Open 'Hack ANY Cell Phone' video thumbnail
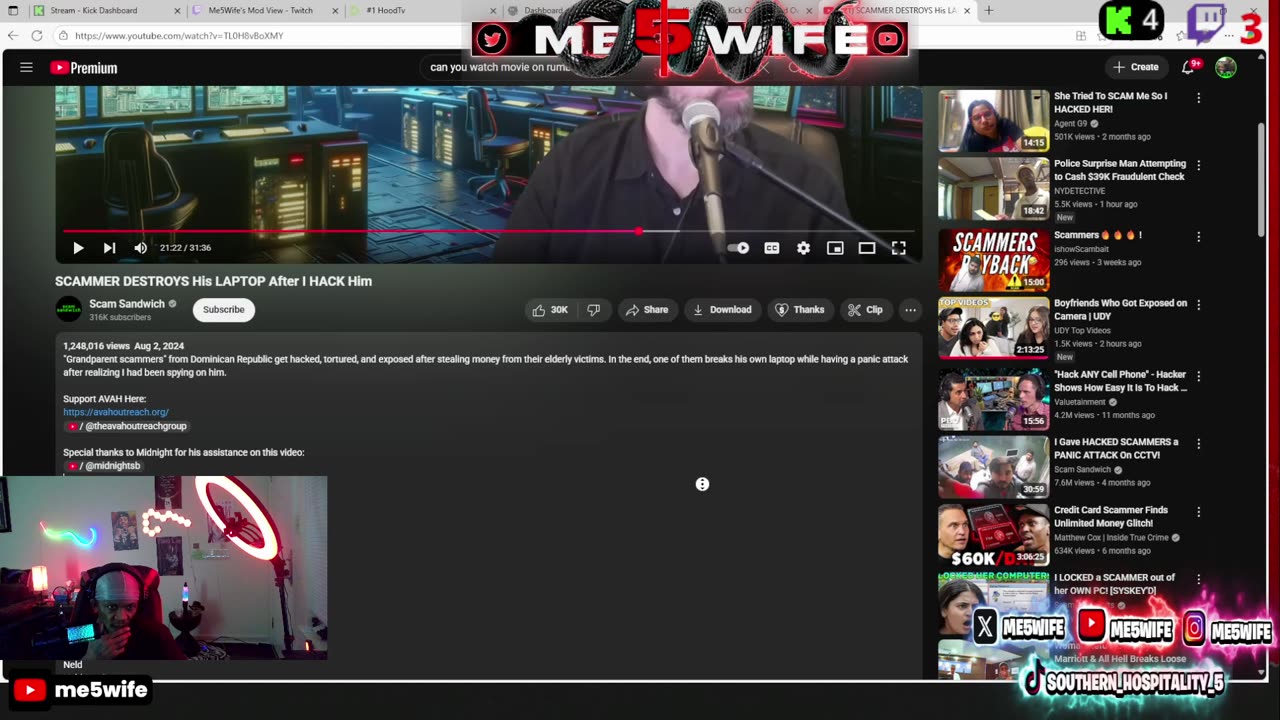This screenshot has width=1280, height=720. [994, 399]
